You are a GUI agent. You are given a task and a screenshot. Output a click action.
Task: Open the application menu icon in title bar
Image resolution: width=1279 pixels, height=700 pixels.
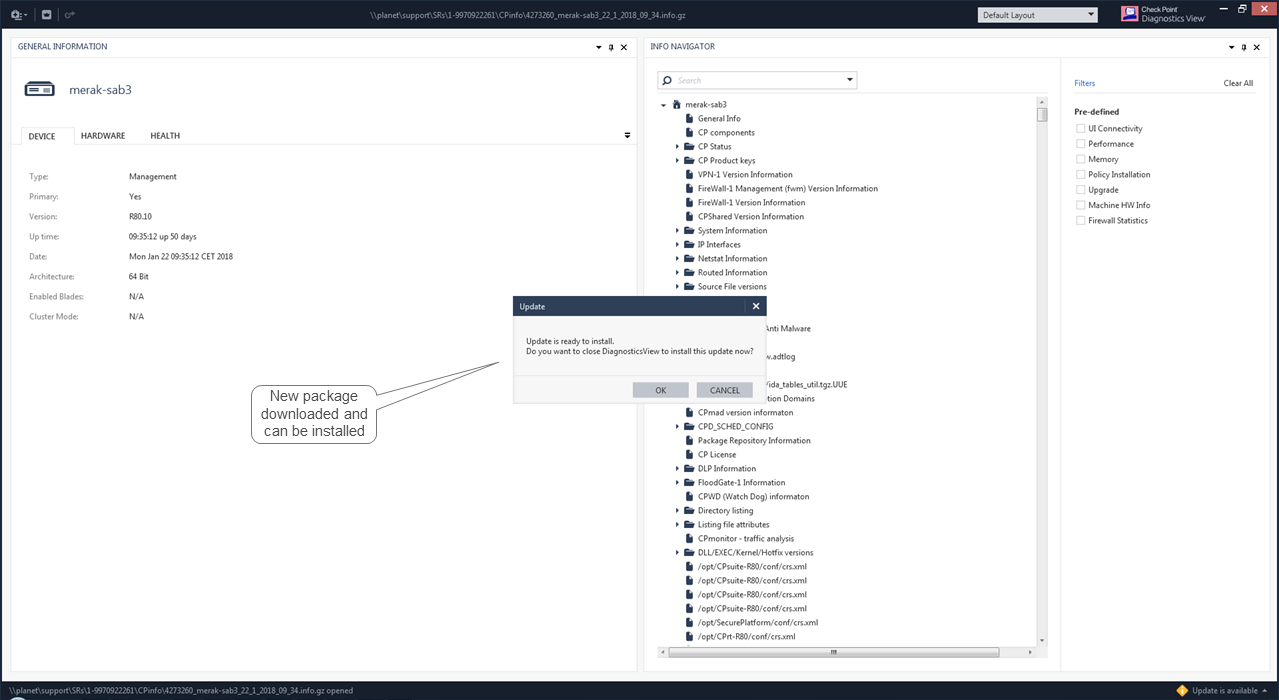click(18, 15)
